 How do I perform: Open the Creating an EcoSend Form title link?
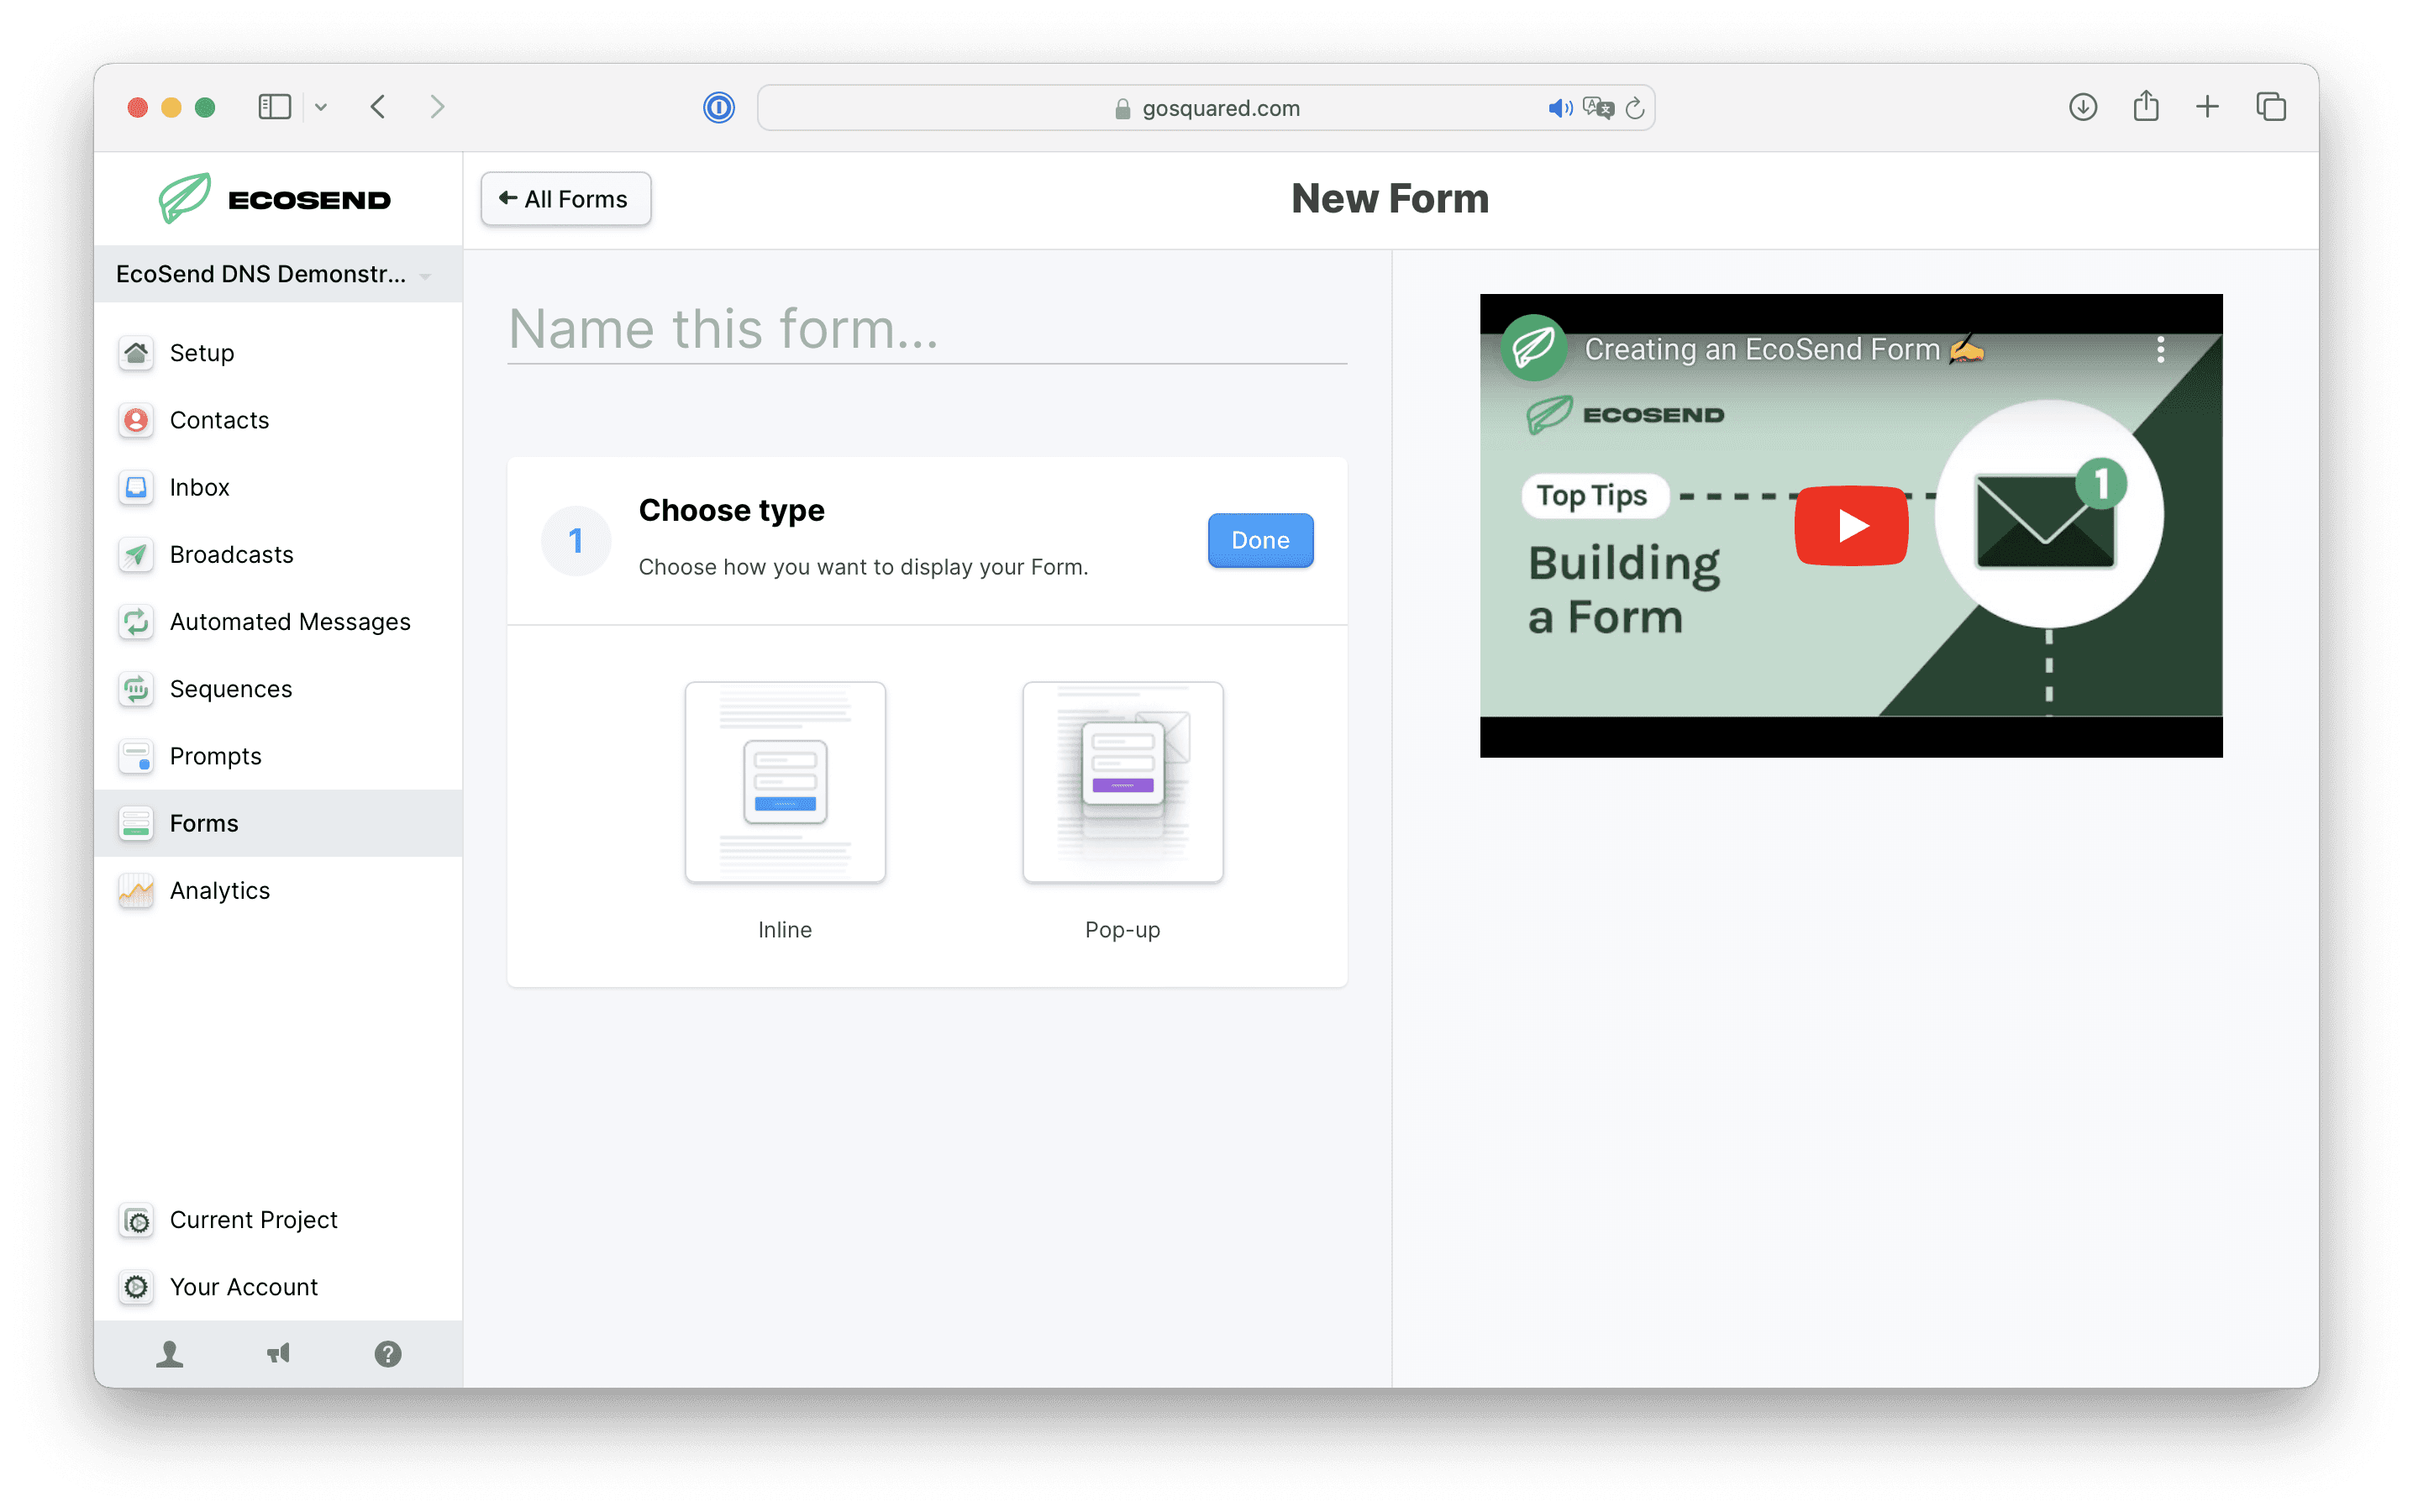tap(1784, 349)
